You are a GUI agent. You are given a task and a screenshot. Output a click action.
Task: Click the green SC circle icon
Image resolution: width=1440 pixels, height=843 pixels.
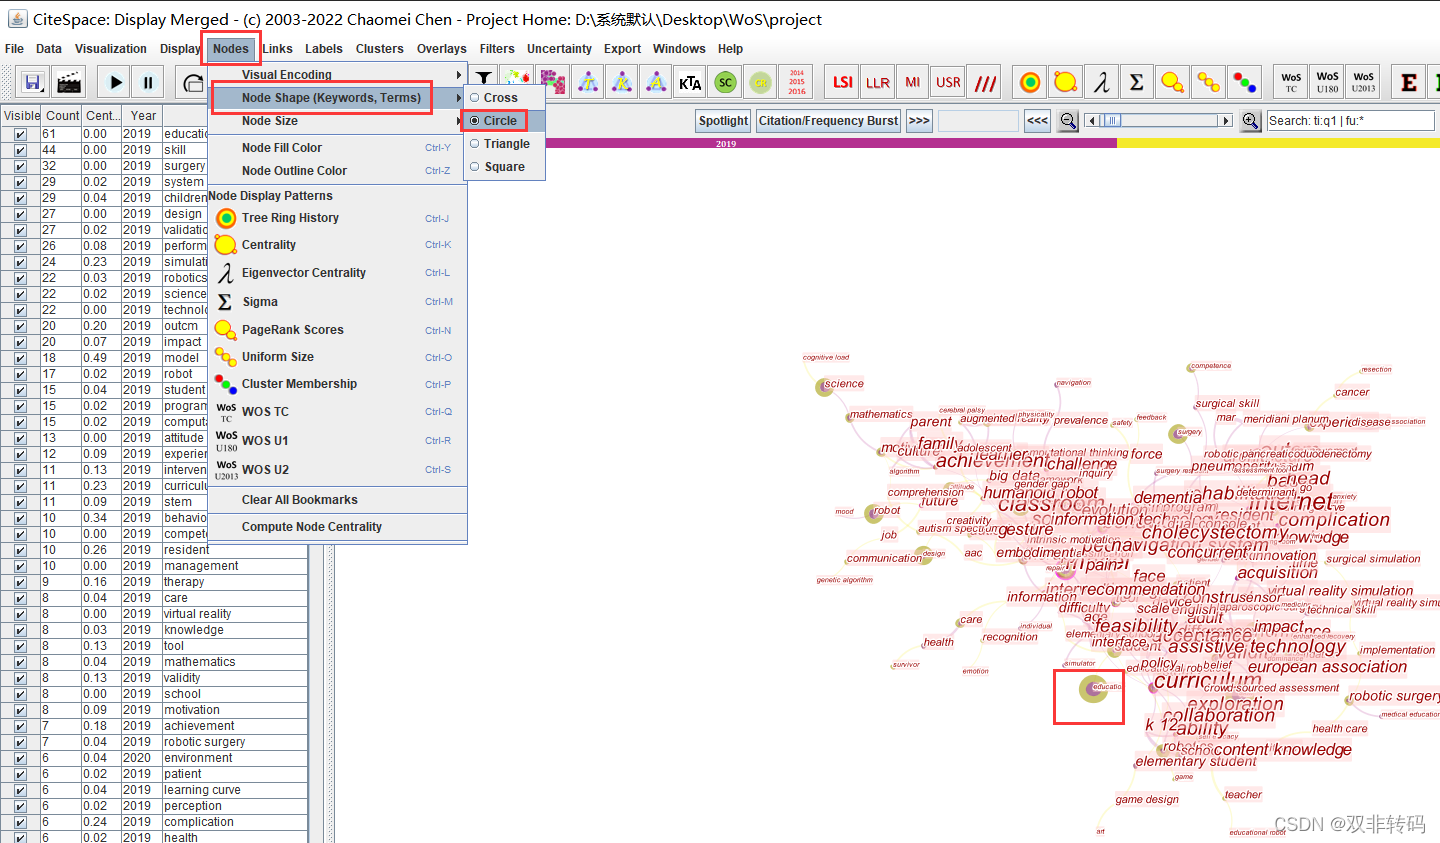point(725,82)
